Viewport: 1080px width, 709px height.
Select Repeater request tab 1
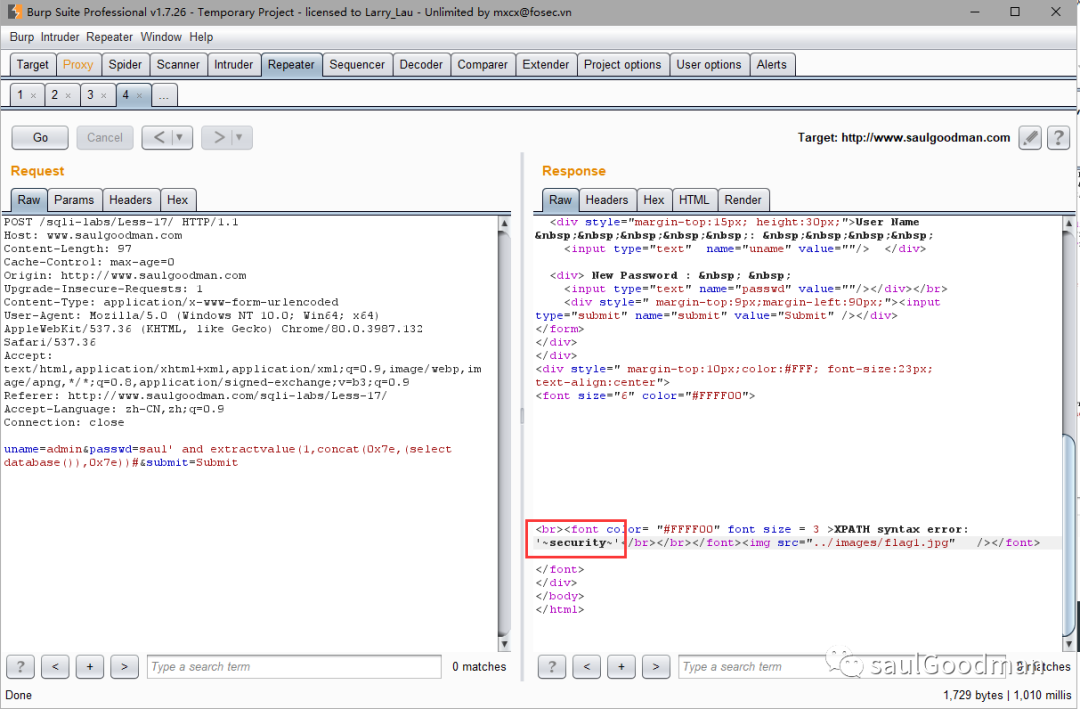point(21,95)
